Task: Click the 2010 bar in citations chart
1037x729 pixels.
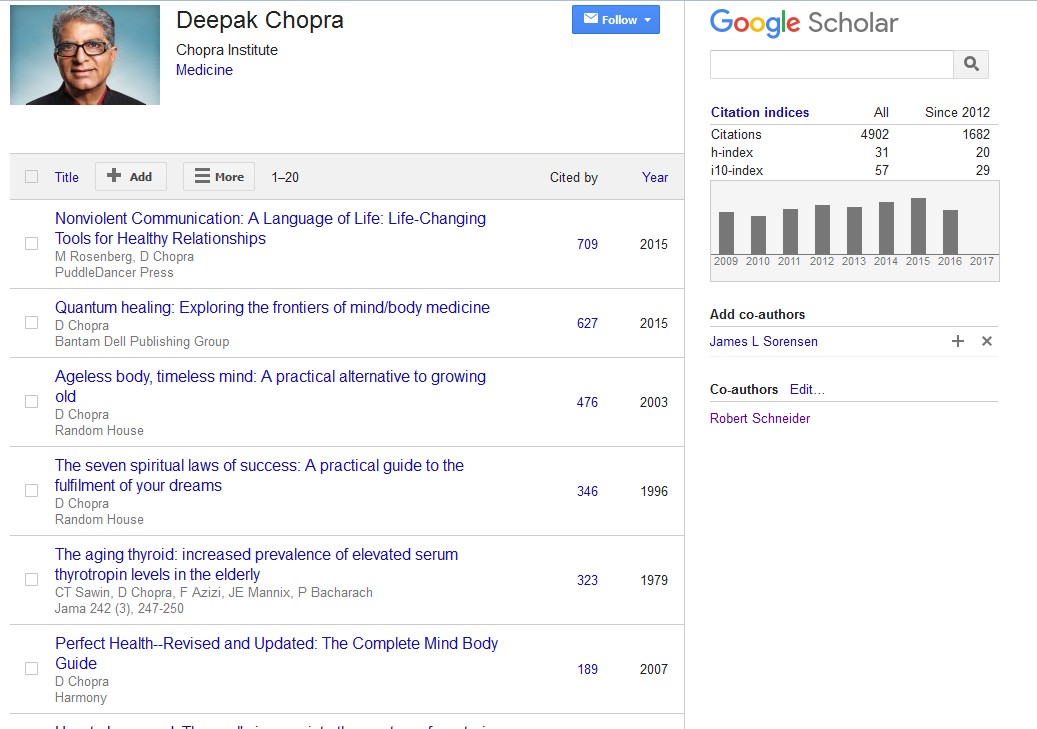Action: pyautogui.click(x=759, y=235)
